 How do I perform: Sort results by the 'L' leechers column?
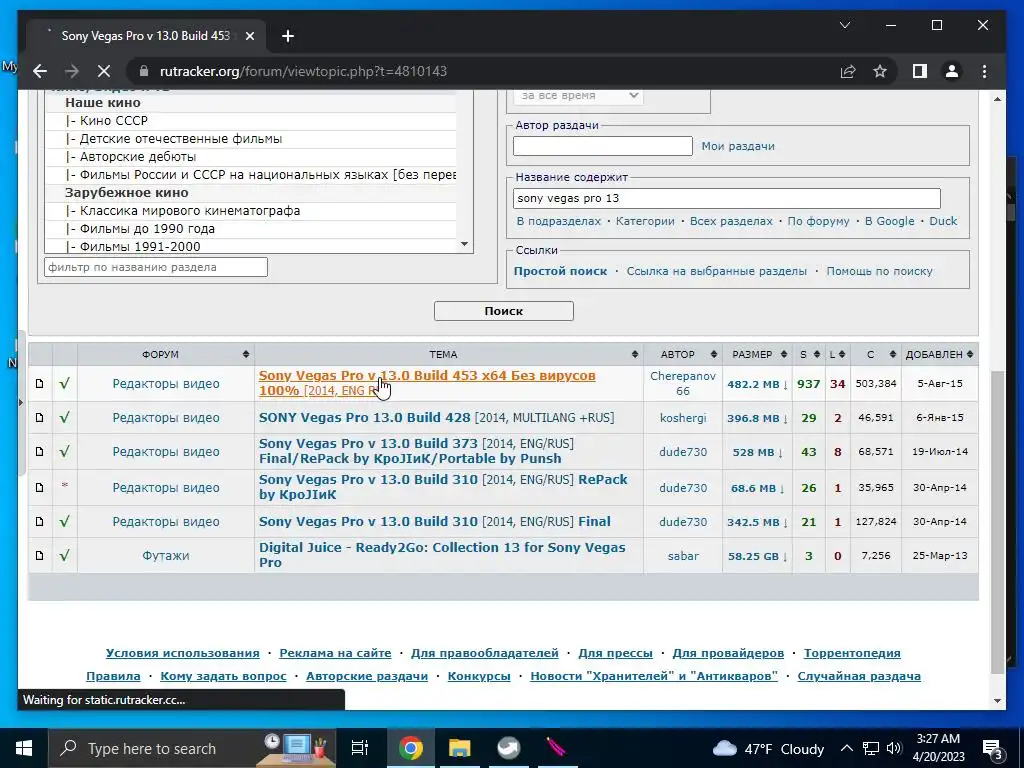tap(837, 354)
